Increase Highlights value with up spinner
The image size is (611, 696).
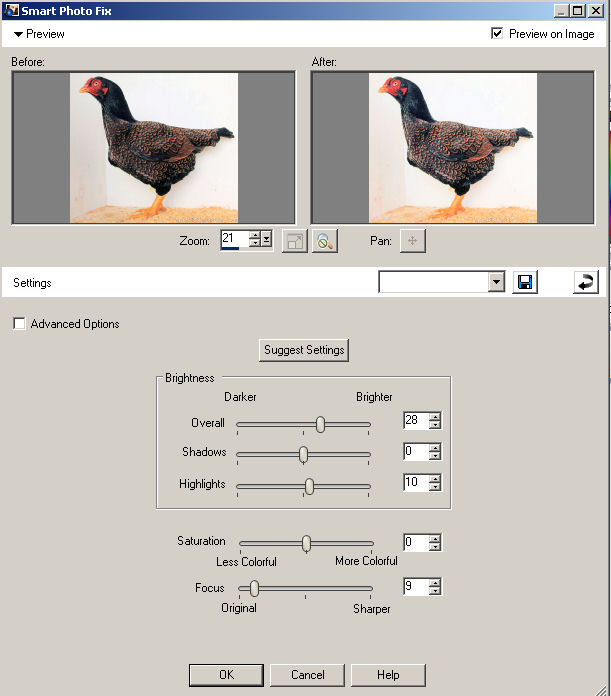pos(435,478)
